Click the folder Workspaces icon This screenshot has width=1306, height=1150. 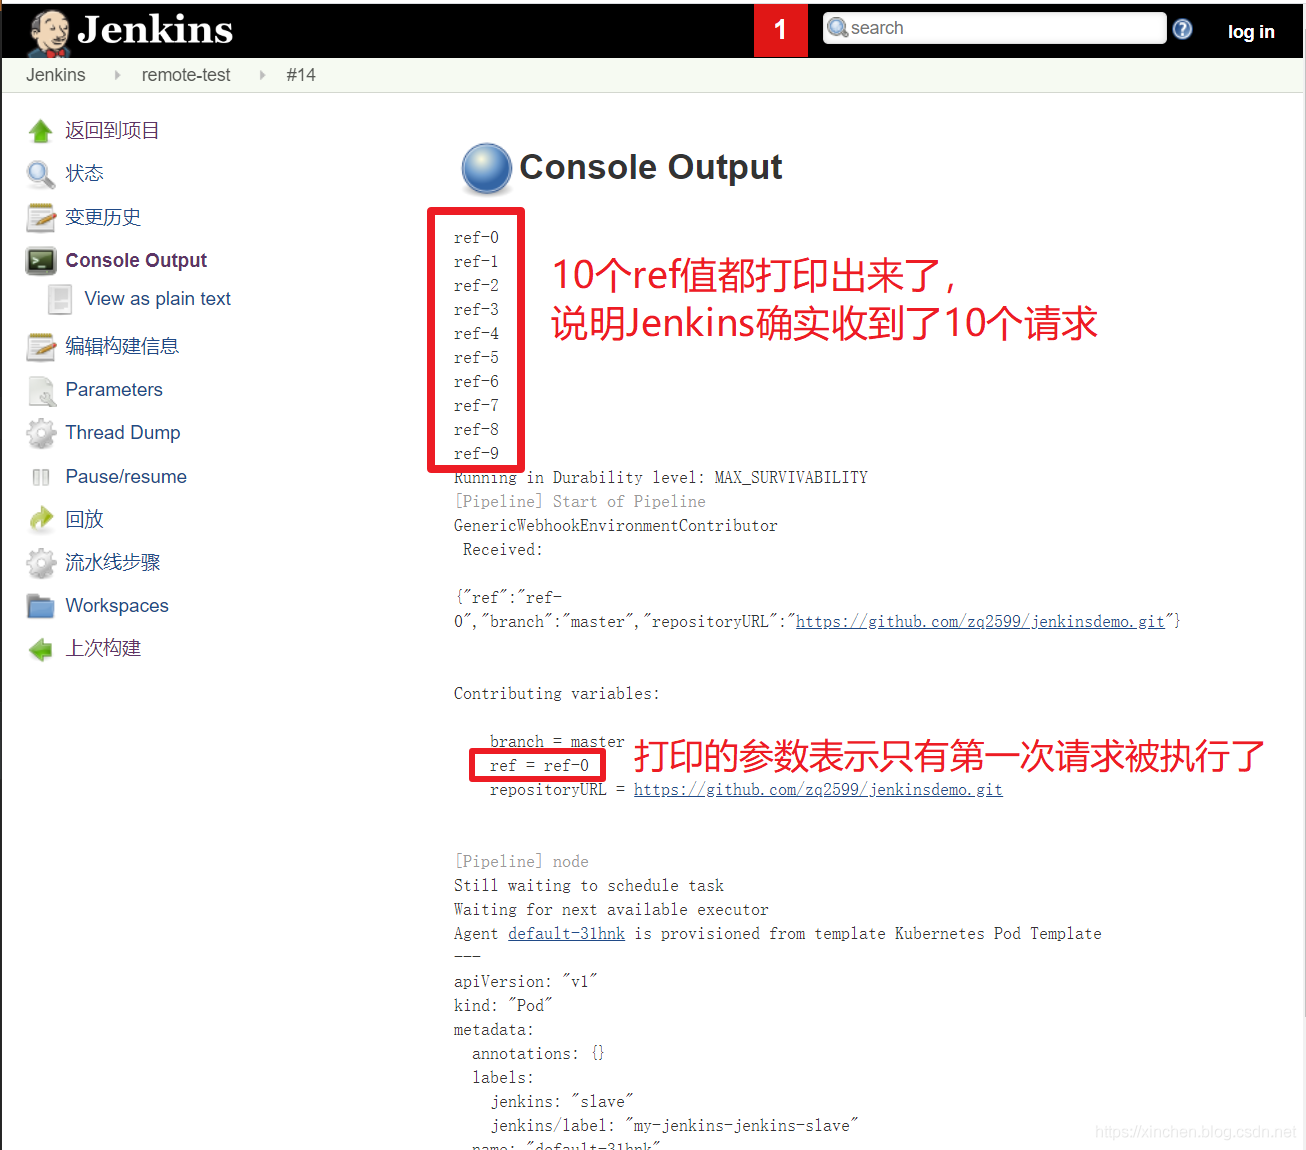click(41, 606)
